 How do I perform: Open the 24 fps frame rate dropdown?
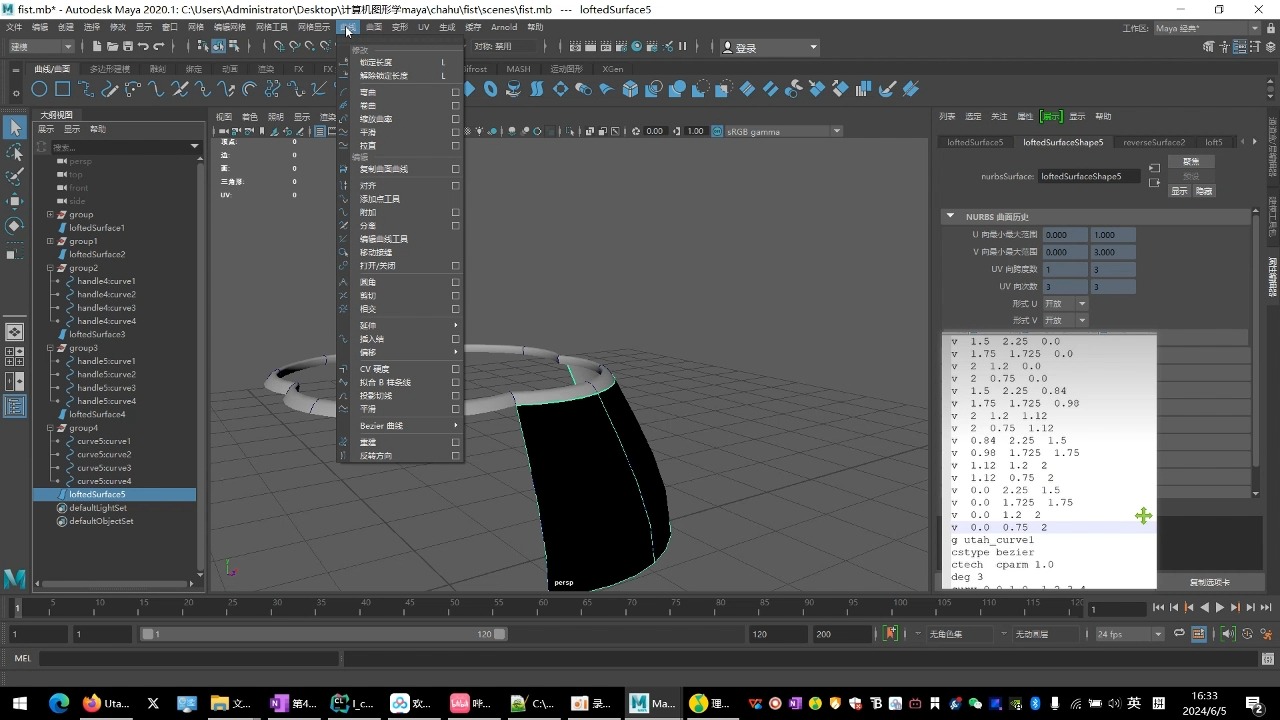1130,634
